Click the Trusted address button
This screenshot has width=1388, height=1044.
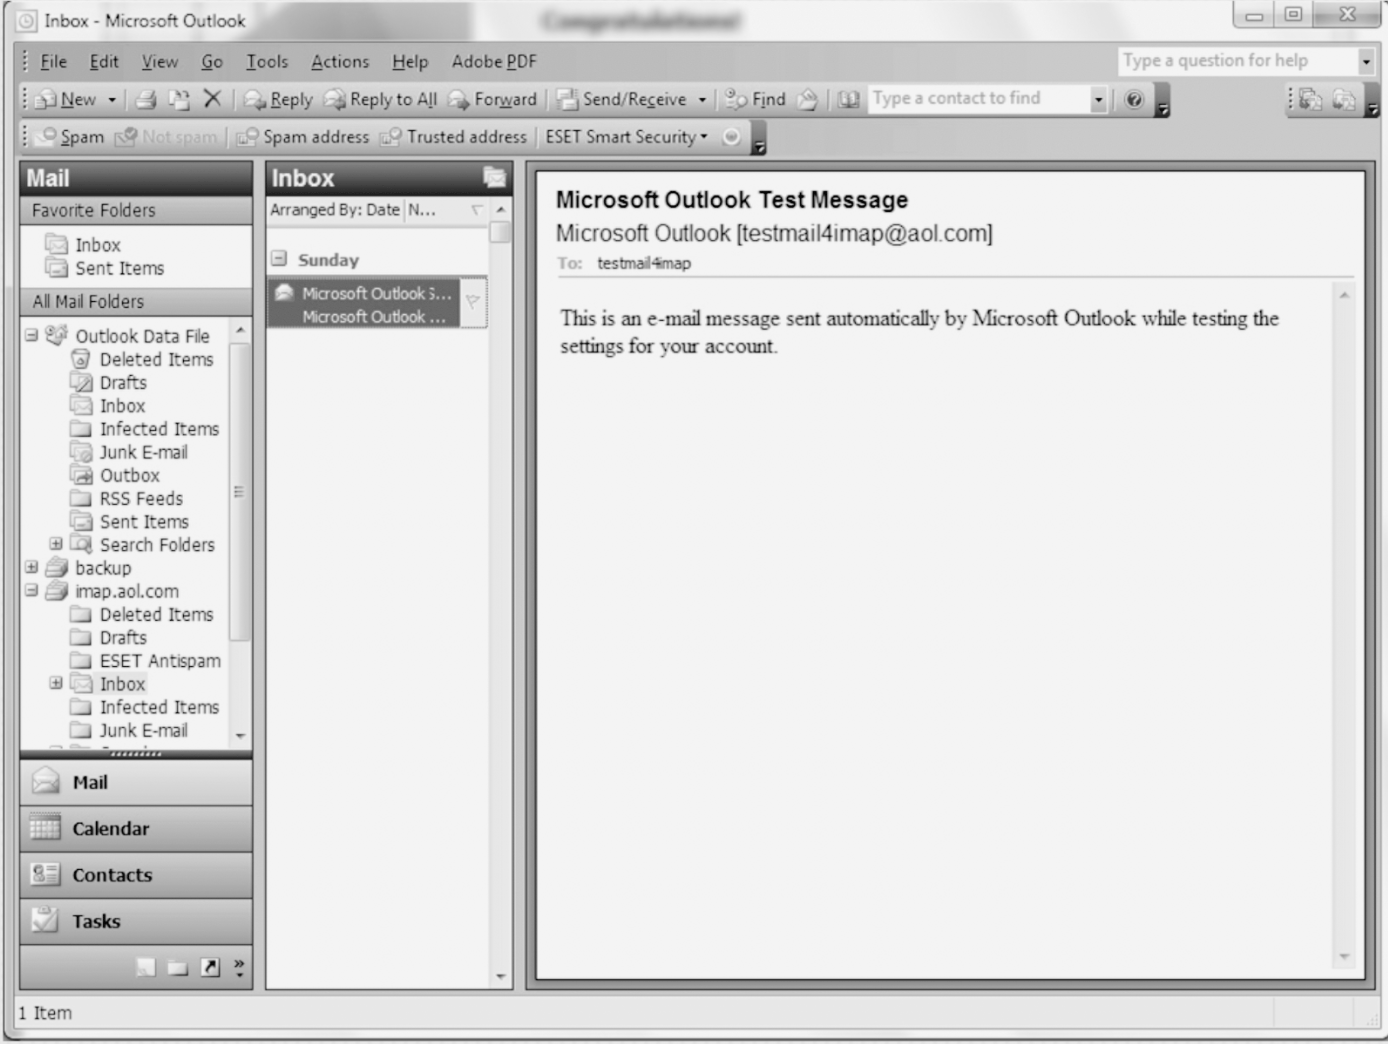tap(453, 137)
